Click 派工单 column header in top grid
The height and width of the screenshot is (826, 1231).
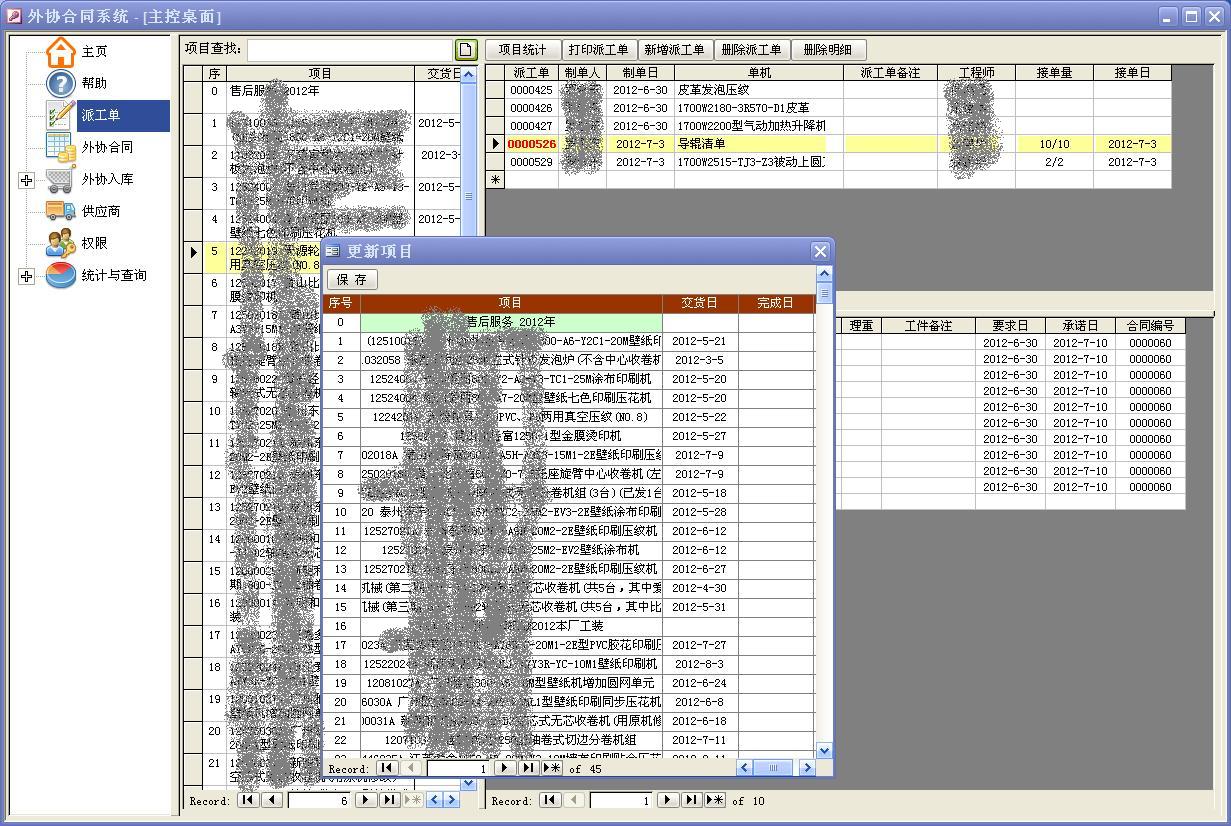[x=531, y=73]
